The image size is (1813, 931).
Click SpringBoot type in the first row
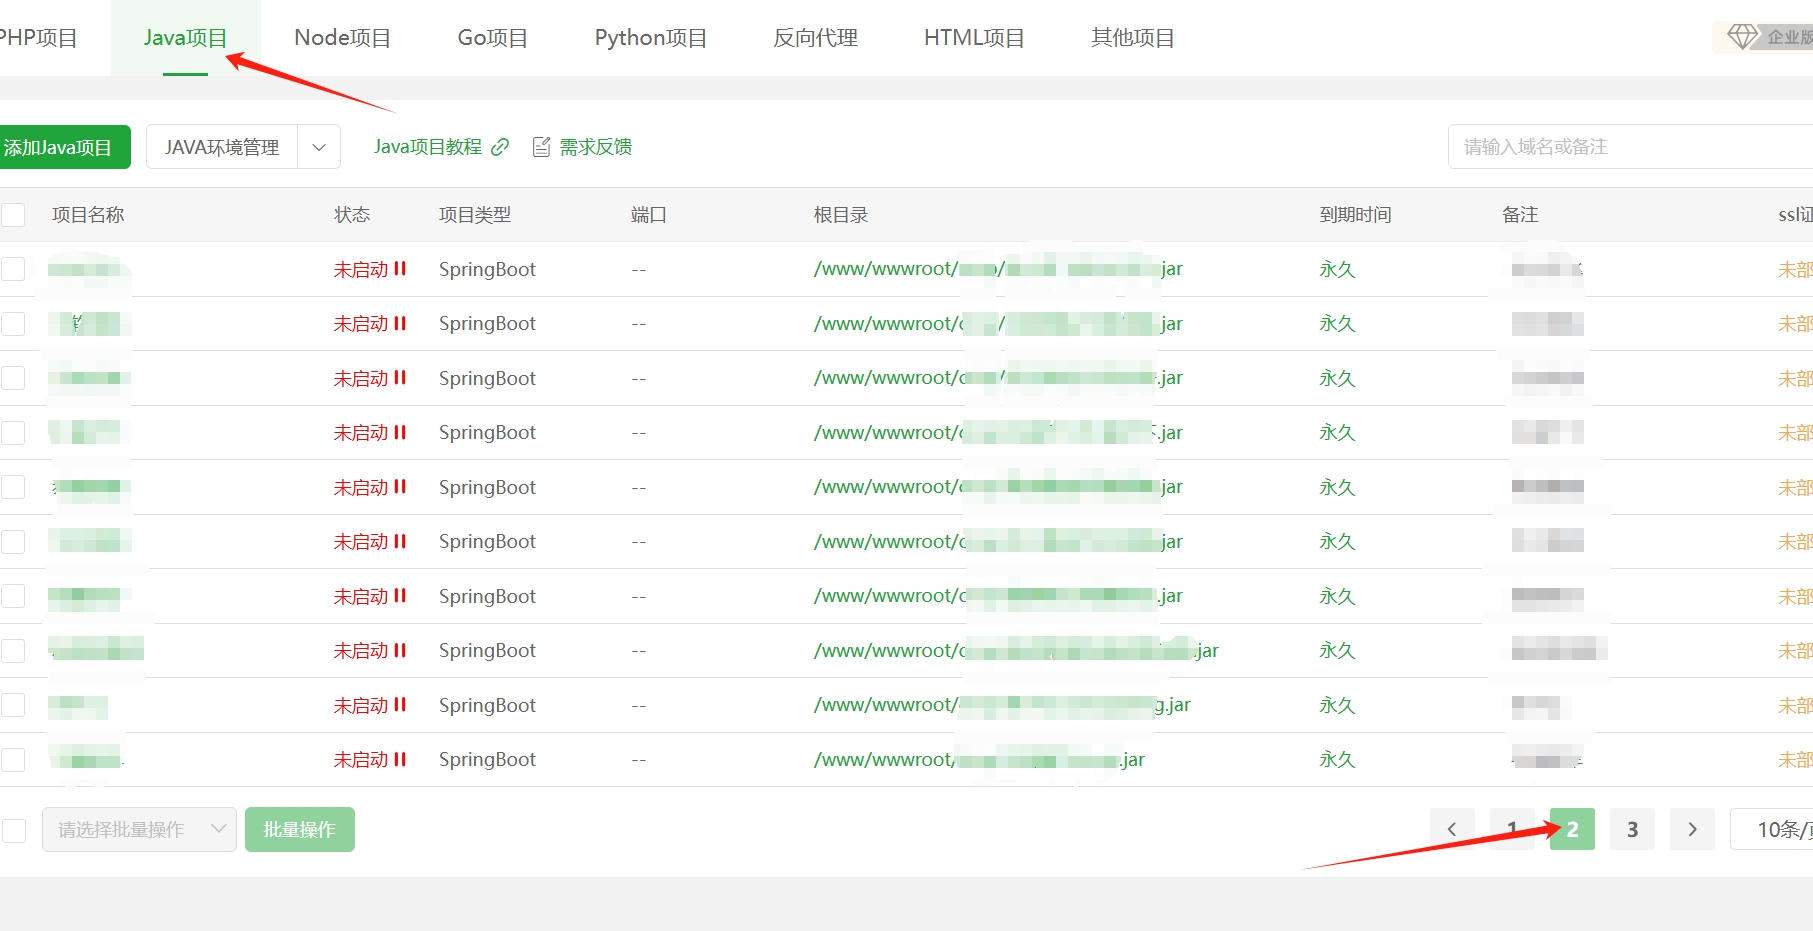[x=487, y=269]
